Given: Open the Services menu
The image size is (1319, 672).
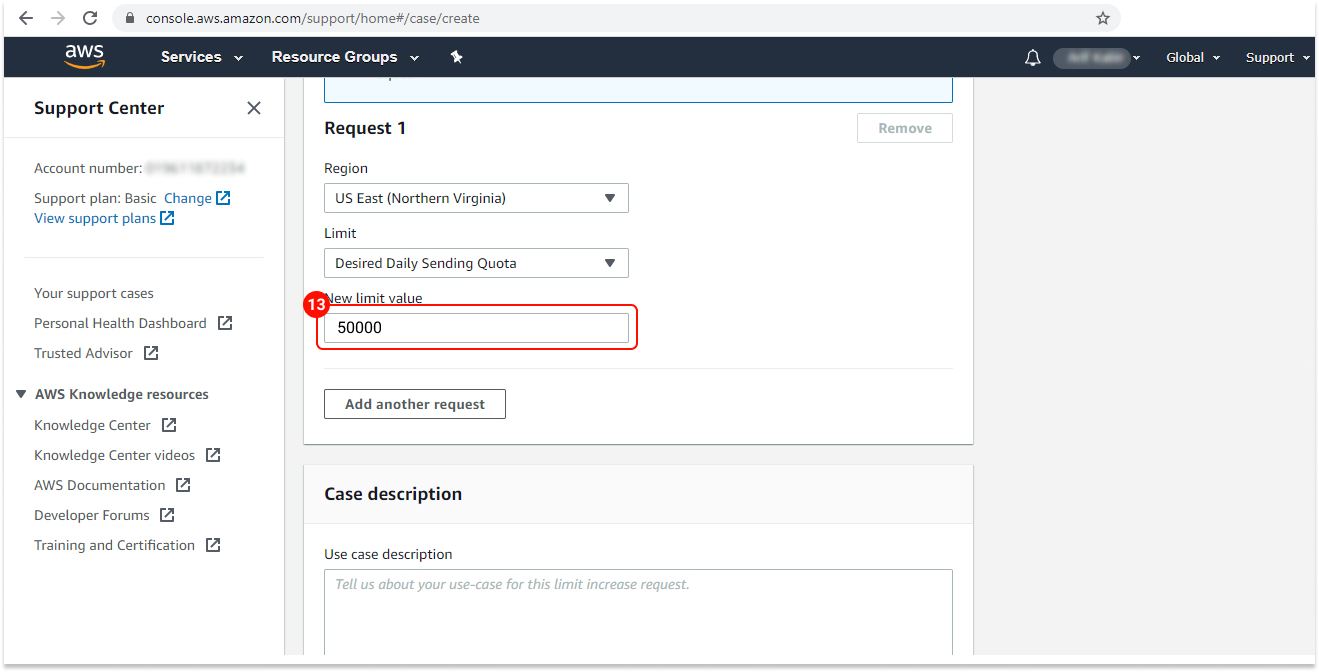Looking at the screenshot, I should tap(201, 57).
